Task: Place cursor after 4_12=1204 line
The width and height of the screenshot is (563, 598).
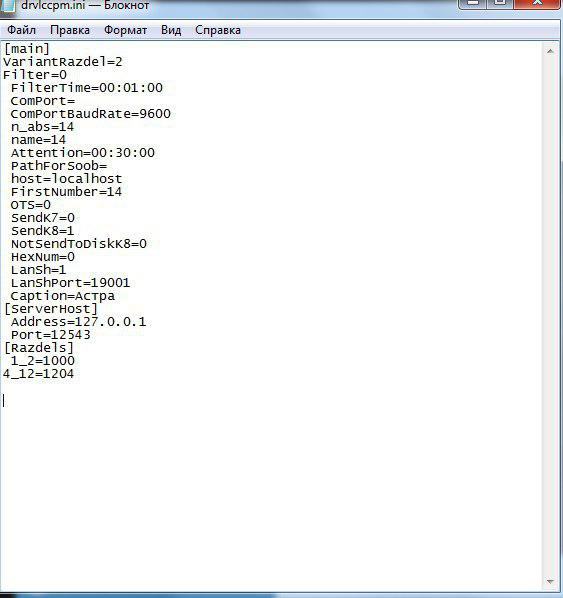Action: pos(74,374)
